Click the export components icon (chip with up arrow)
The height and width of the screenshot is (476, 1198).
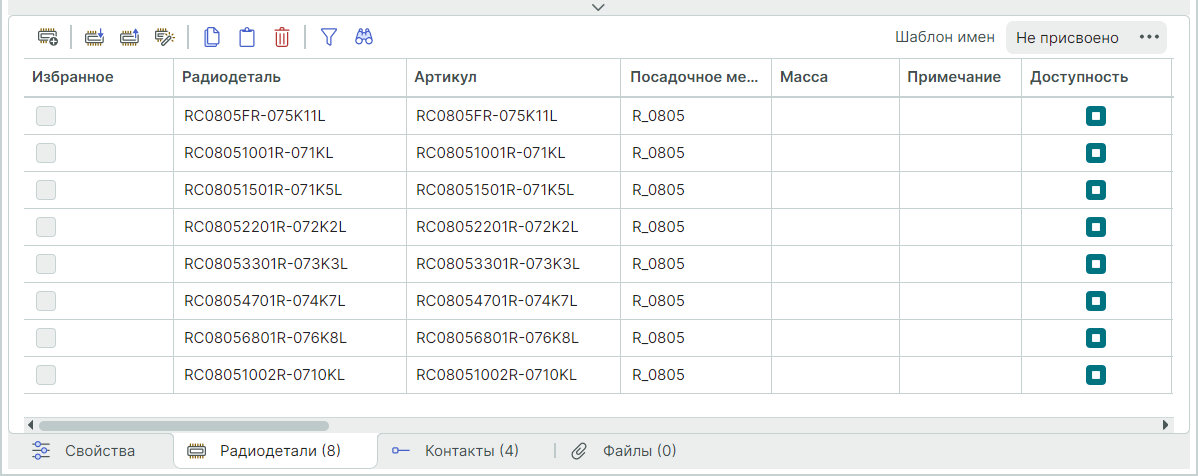(129, 37)
